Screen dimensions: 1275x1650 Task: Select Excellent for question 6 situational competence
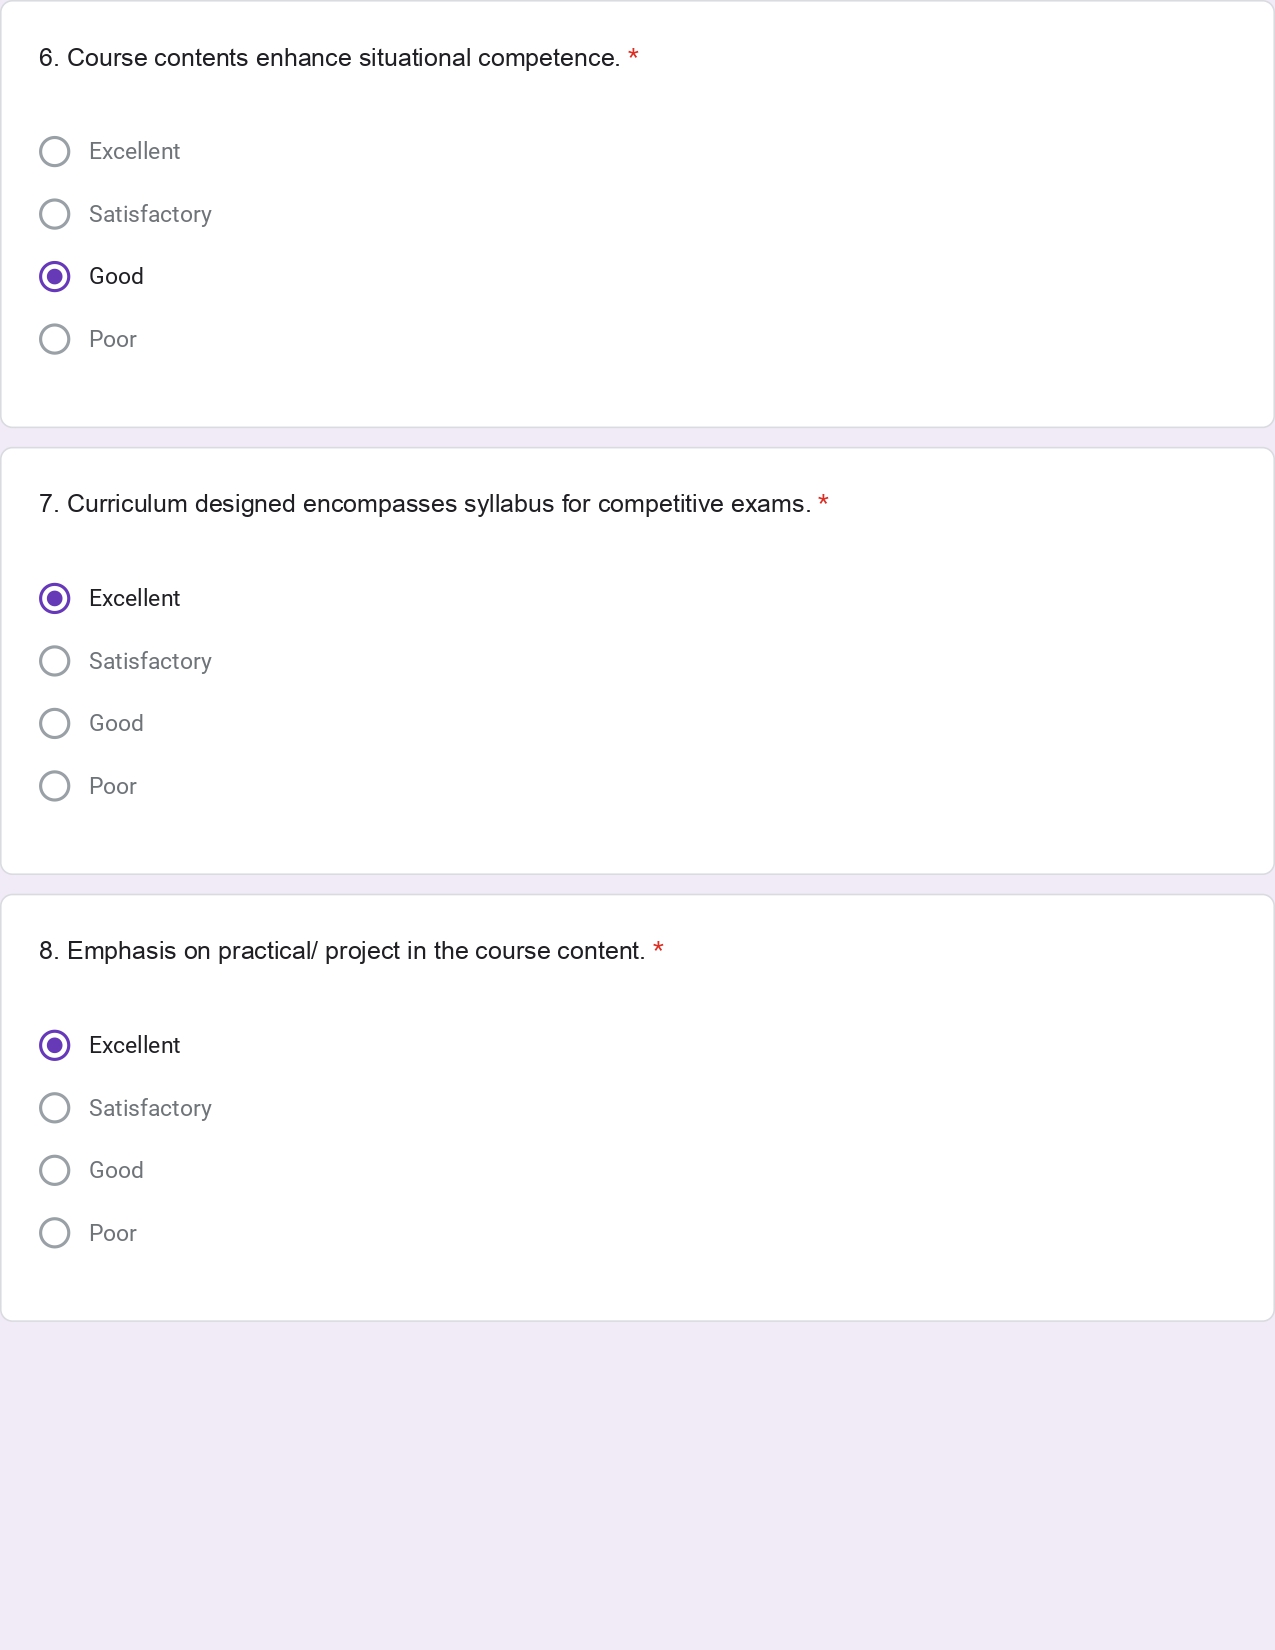point(55,152)
